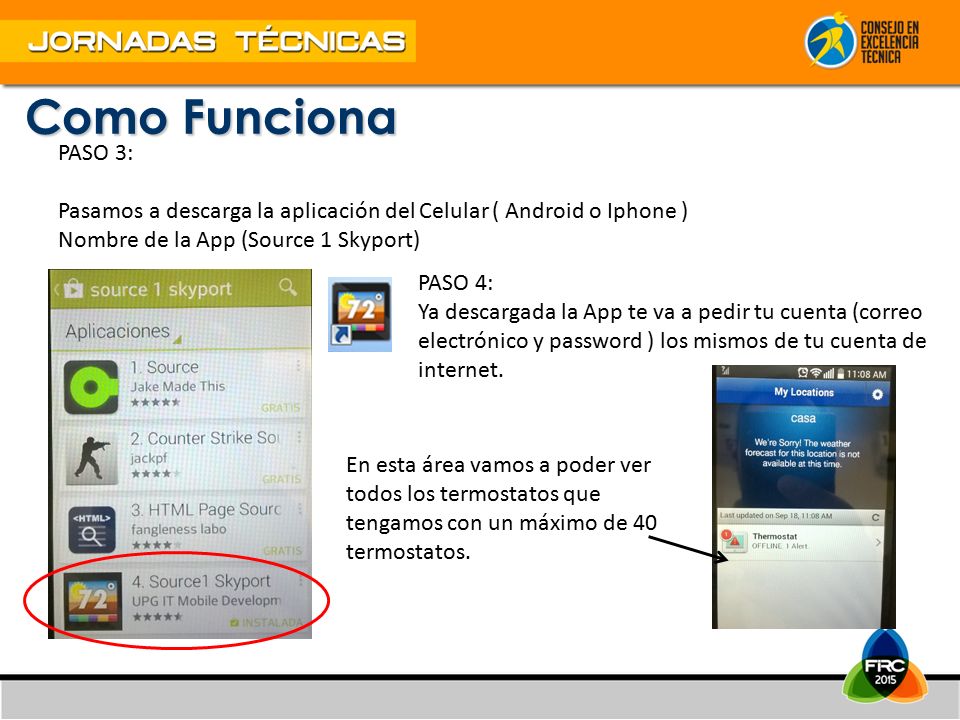Click the PASO 4: label
Viewport: 960px width, 720px height.
pyautogui.click(x=456, y=283)
